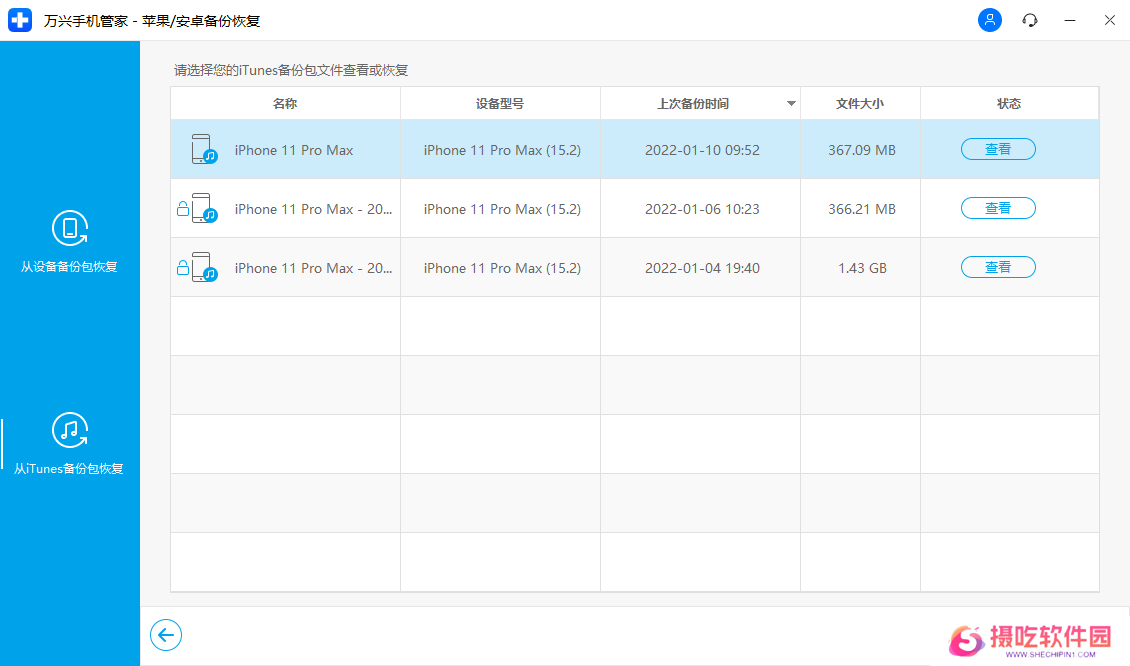View the 2022-01-10 09:52 backup
The width and height of the screenshot is (1130, 666).
998,149
